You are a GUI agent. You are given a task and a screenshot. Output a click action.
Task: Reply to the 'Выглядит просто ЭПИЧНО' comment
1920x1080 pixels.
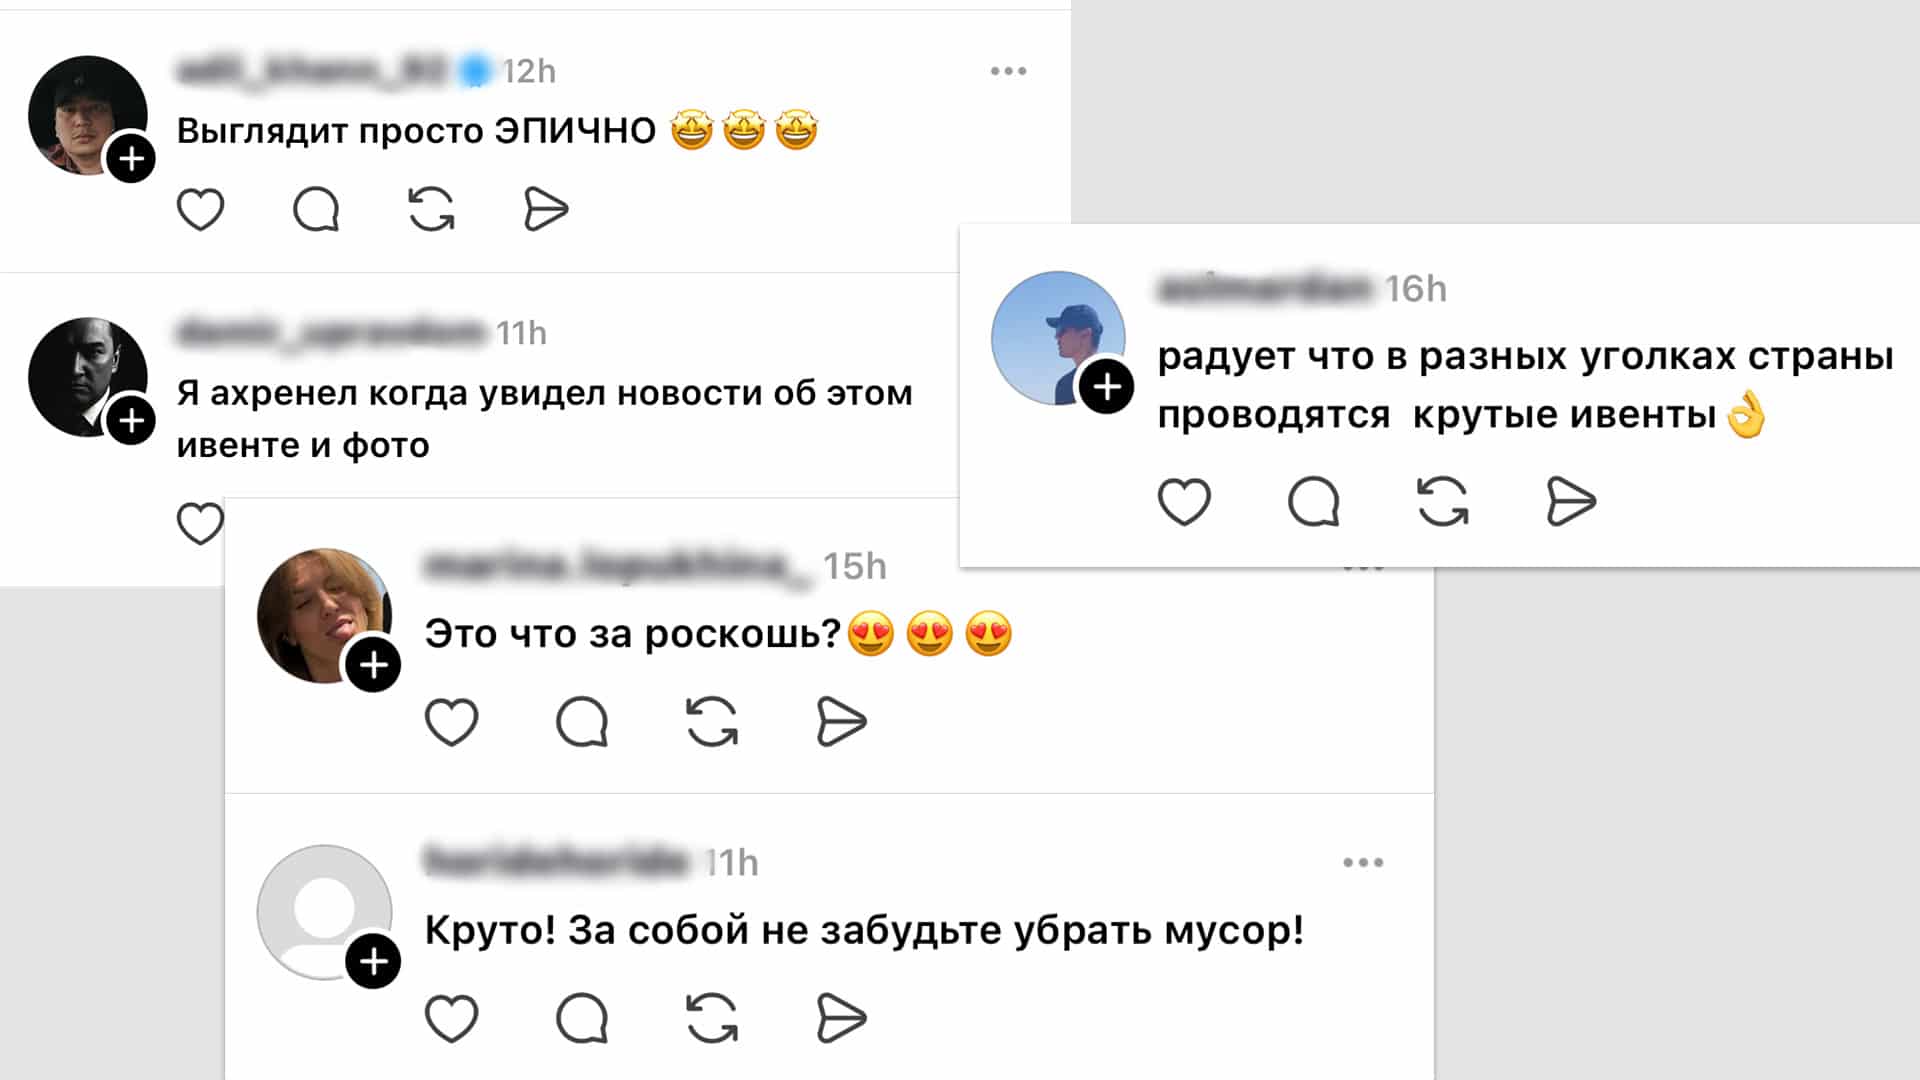(x=316, y=210)
